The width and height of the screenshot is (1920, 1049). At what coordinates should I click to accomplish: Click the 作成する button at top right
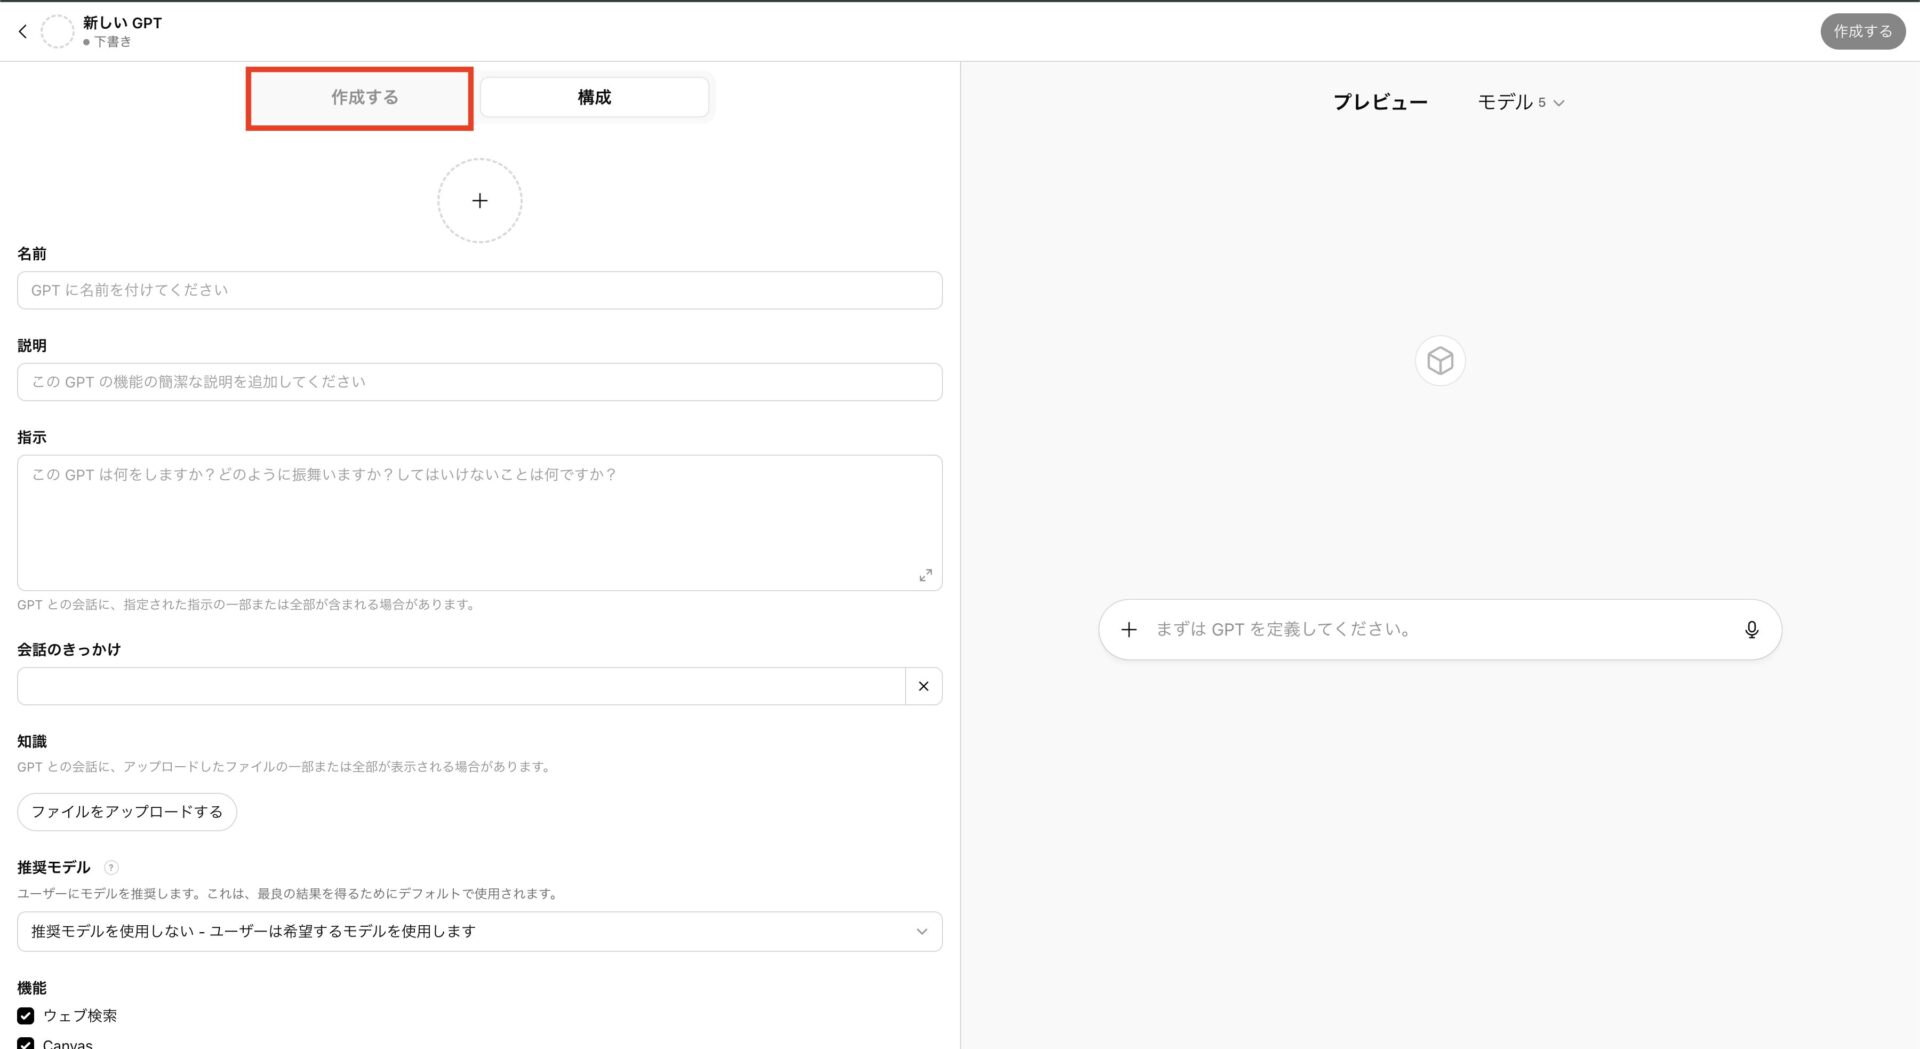(1862, 31)
